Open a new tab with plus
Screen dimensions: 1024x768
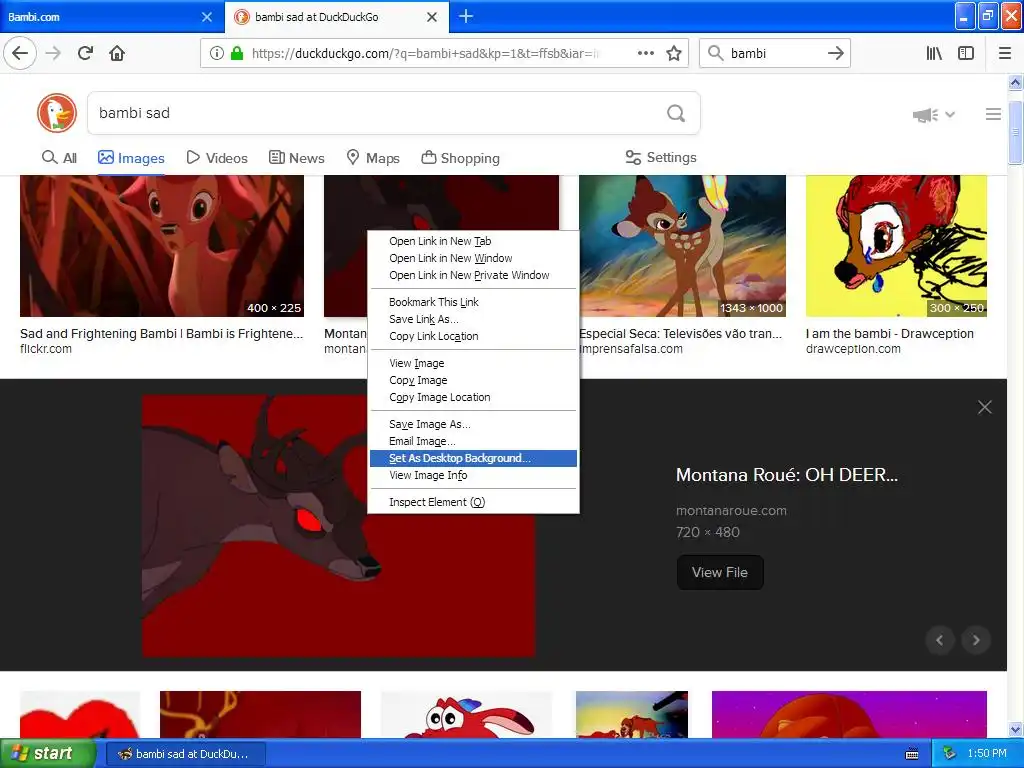[466, 16]
